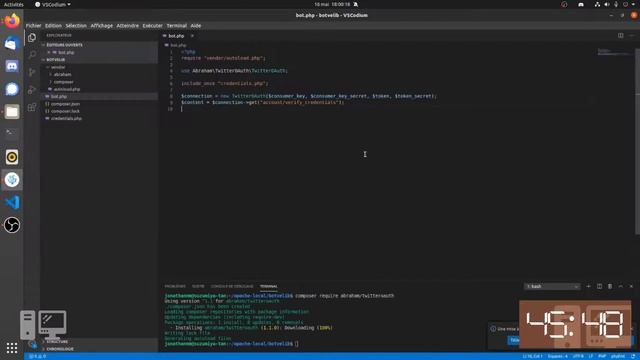Open Rhythmbox from the dock
The image size is (640, 360).
coord(12,157)
